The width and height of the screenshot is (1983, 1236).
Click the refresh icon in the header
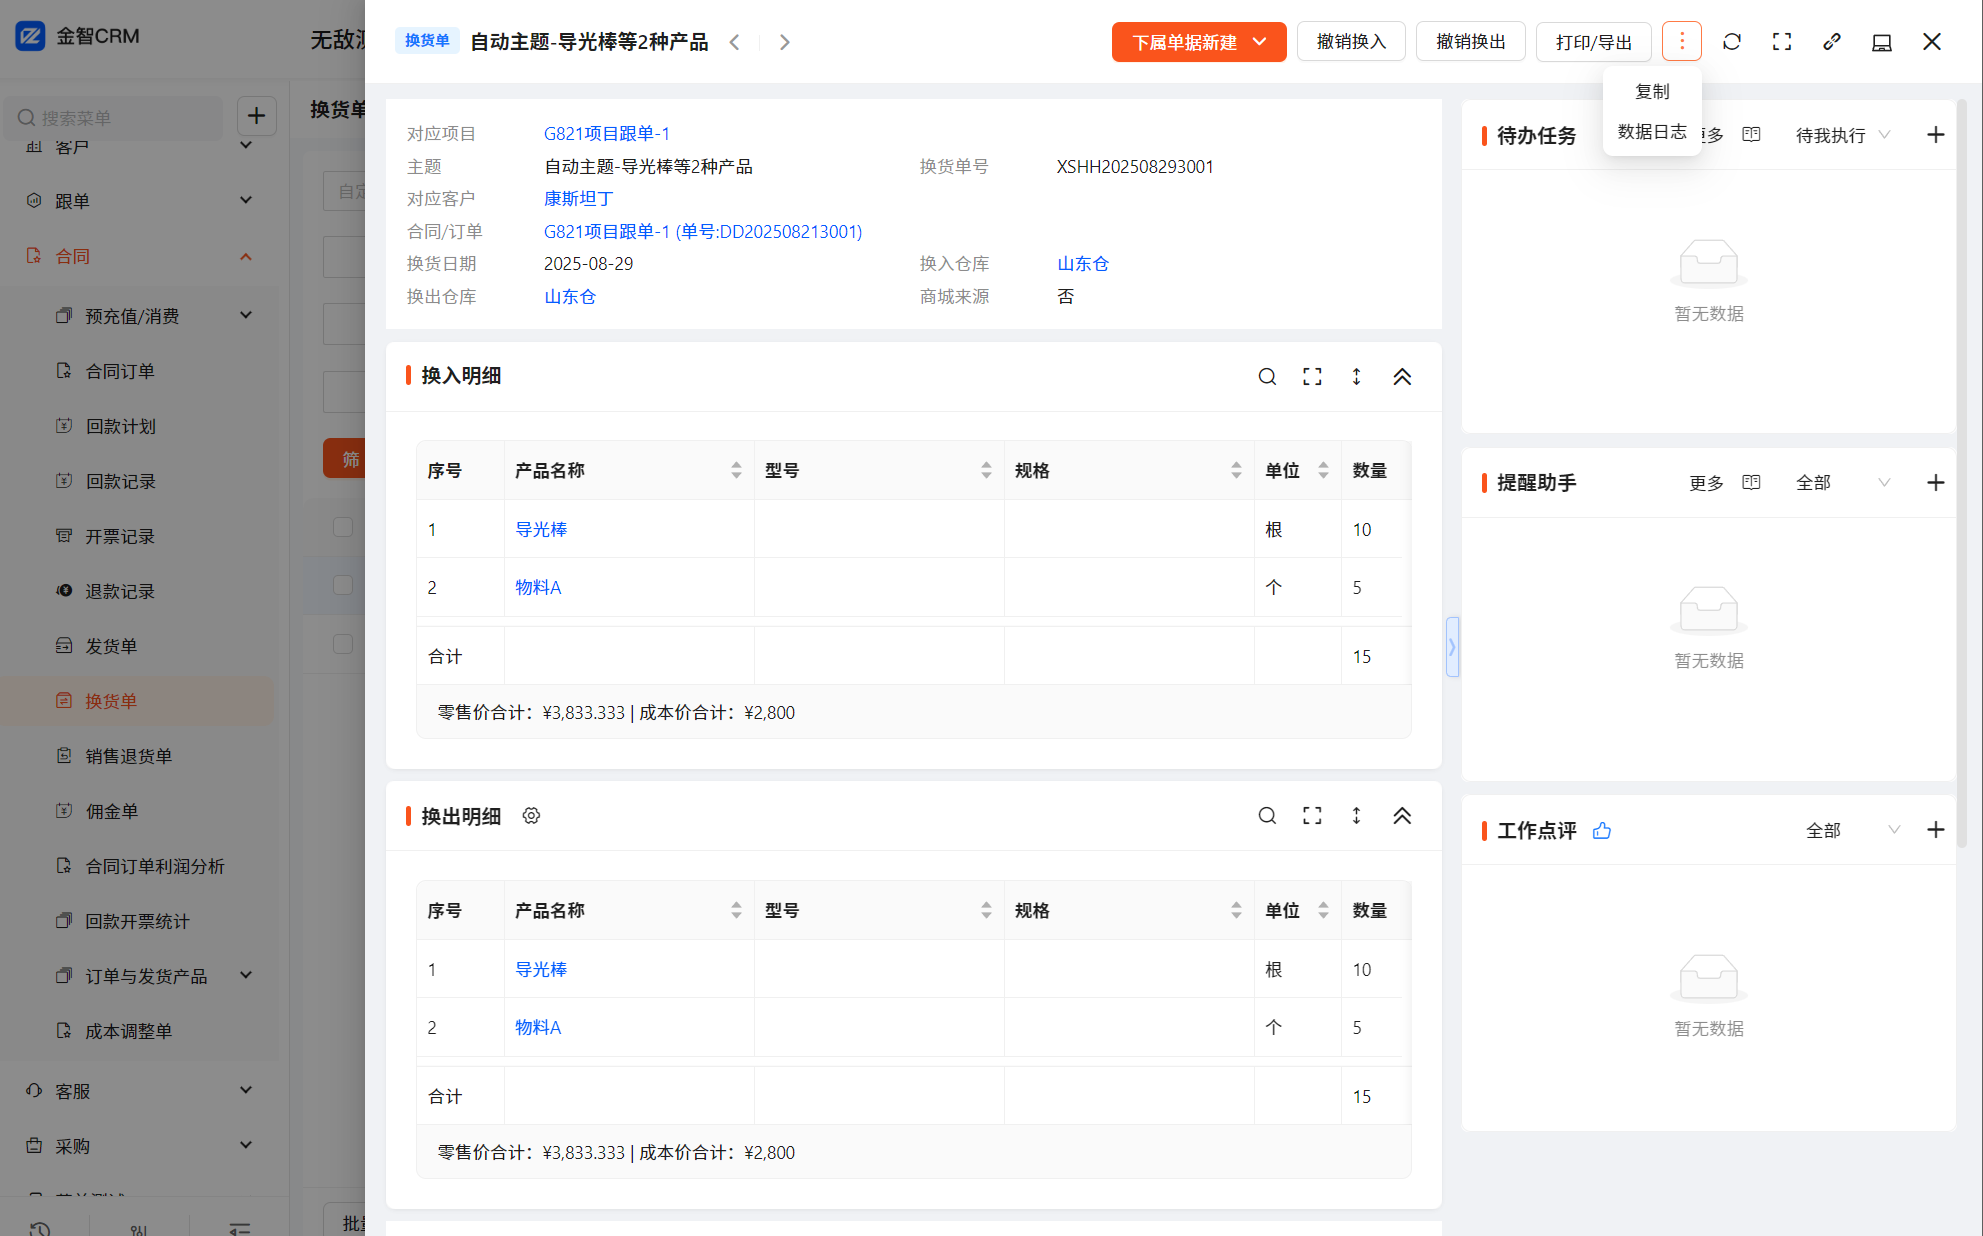click(1732, 42)
